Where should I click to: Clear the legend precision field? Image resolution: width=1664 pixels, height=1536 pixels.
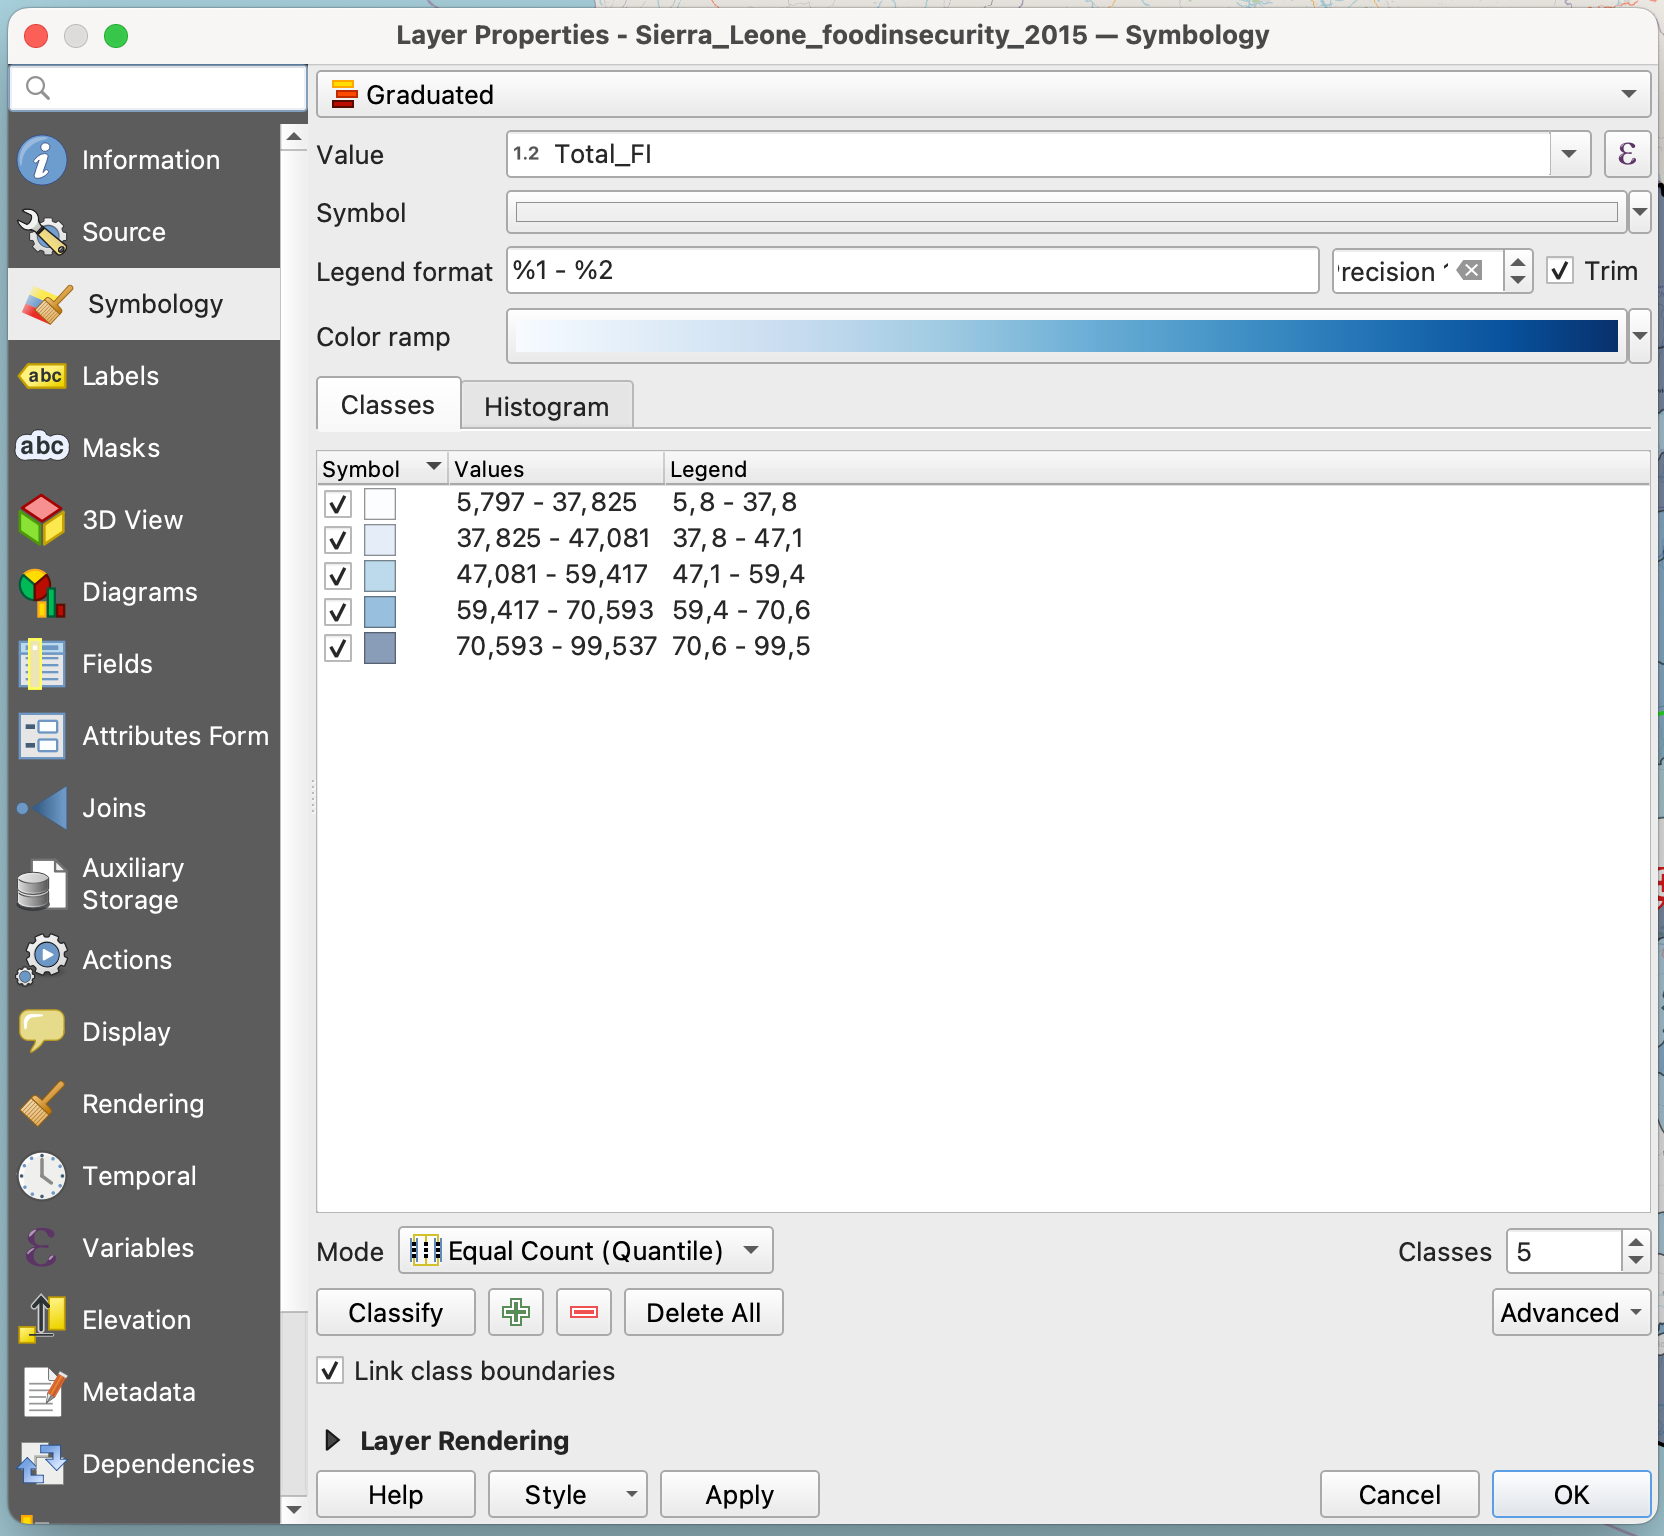[x=1470, y=271]
